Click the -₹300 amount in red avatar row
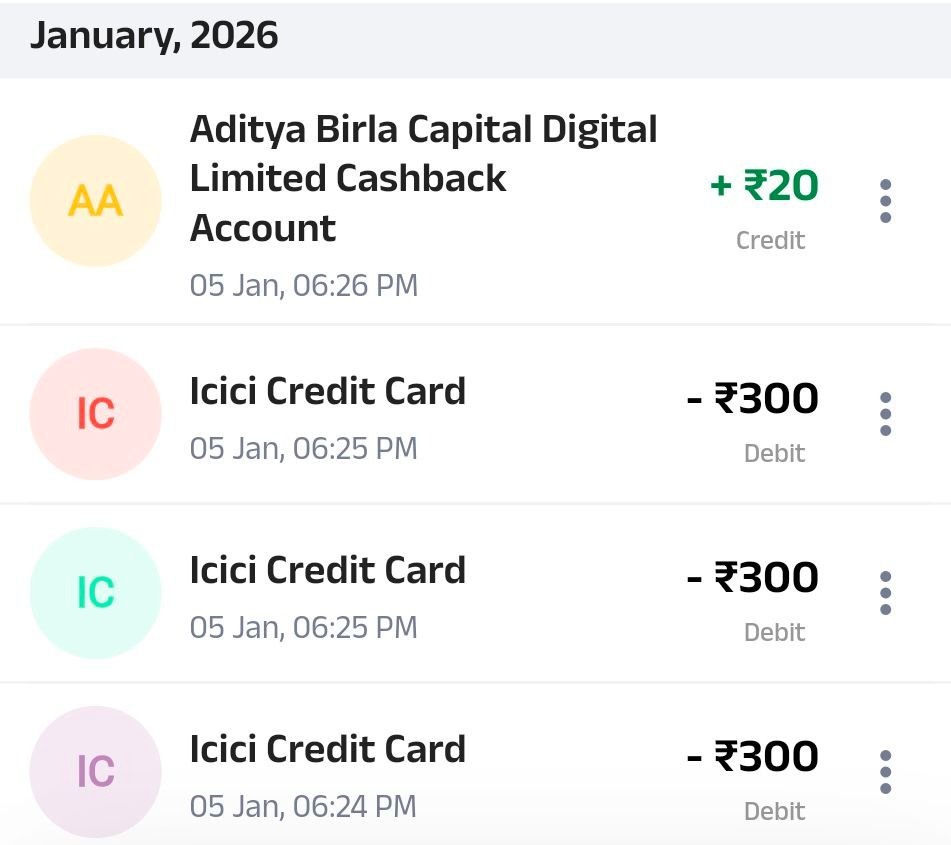This screenshot has height=845, width=951. [x=753, y=399]
